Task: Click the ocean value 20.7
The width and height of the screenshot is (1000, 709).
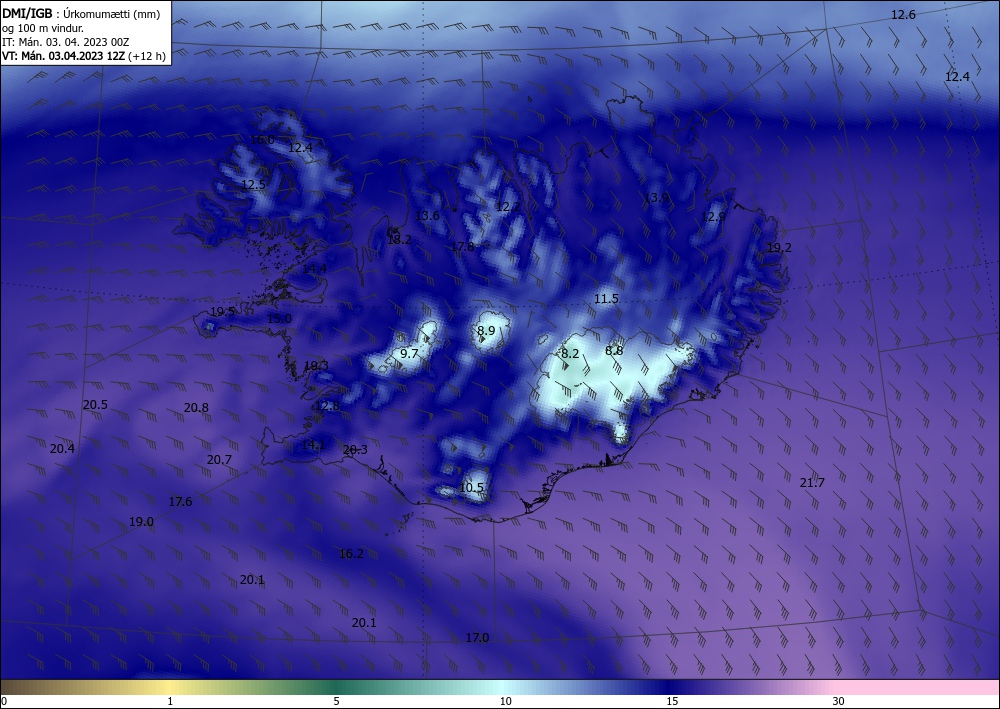Action: point(219,460)
